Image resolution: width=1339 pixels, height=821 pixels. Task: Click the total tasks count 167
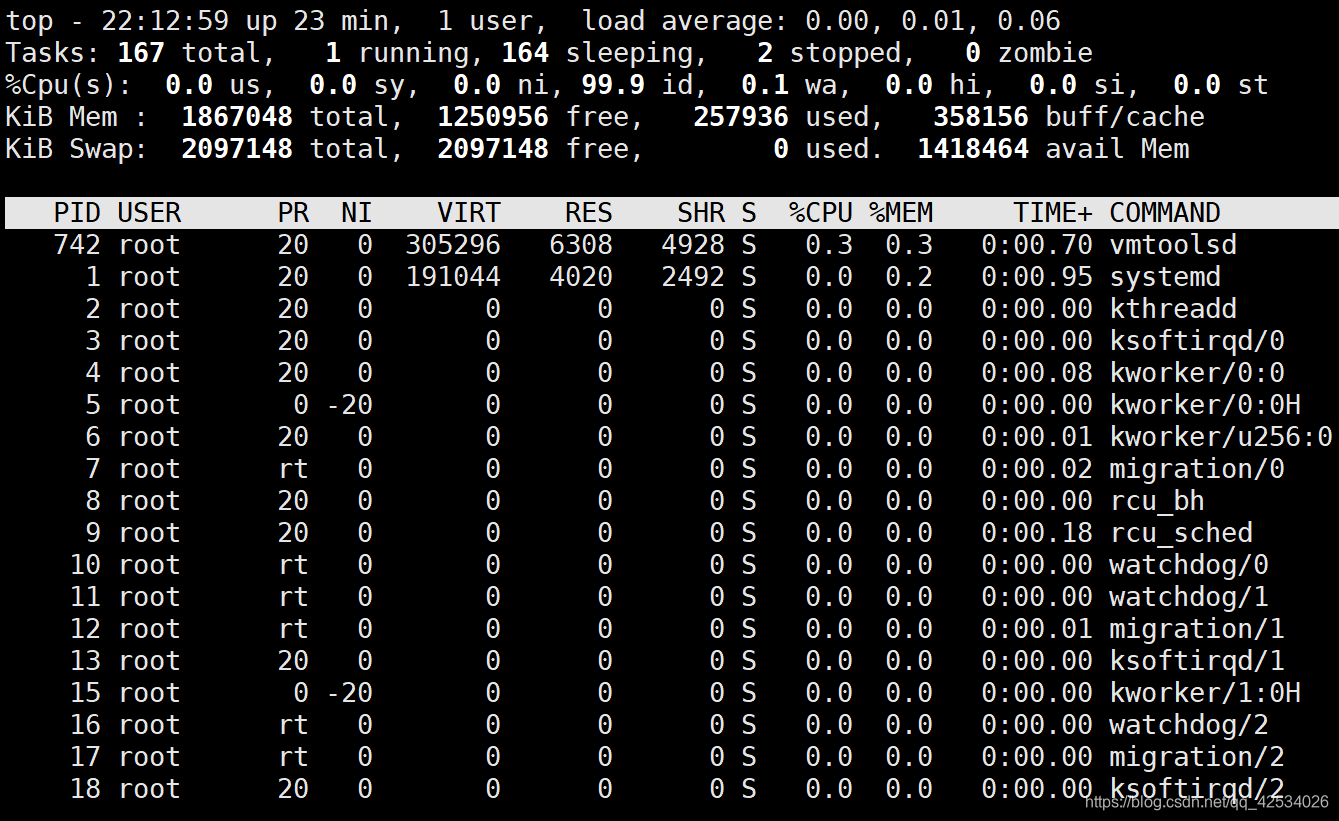(141, 53)
